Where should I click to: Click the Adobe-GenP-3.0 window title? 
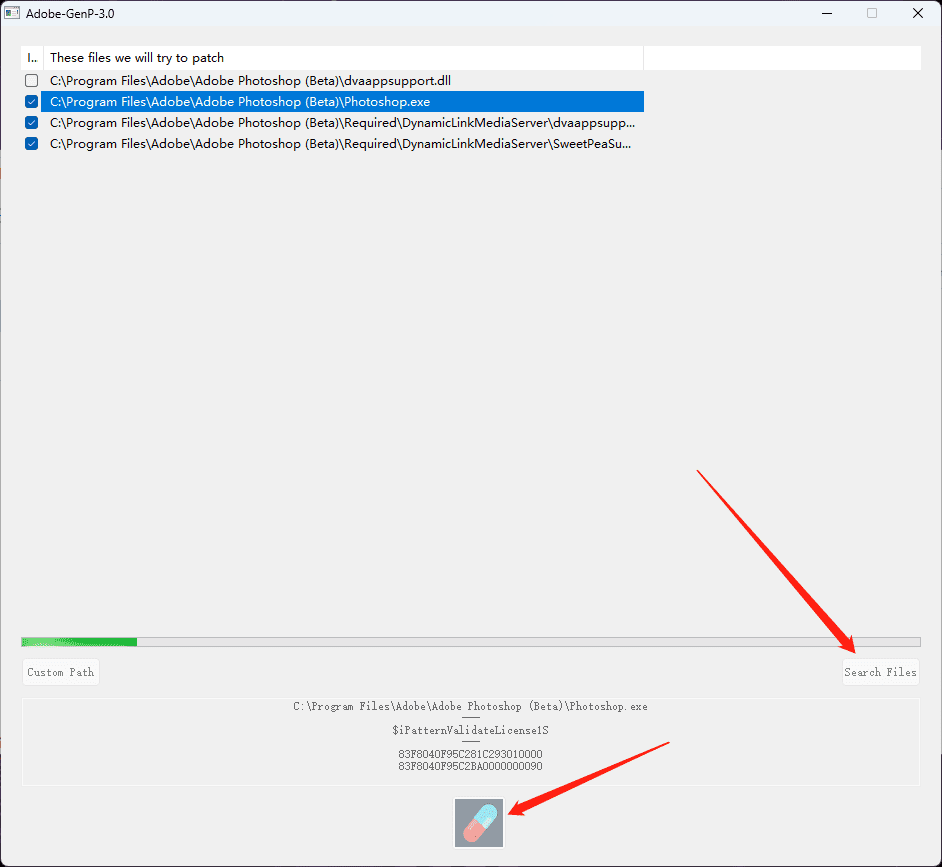[70, 14]
